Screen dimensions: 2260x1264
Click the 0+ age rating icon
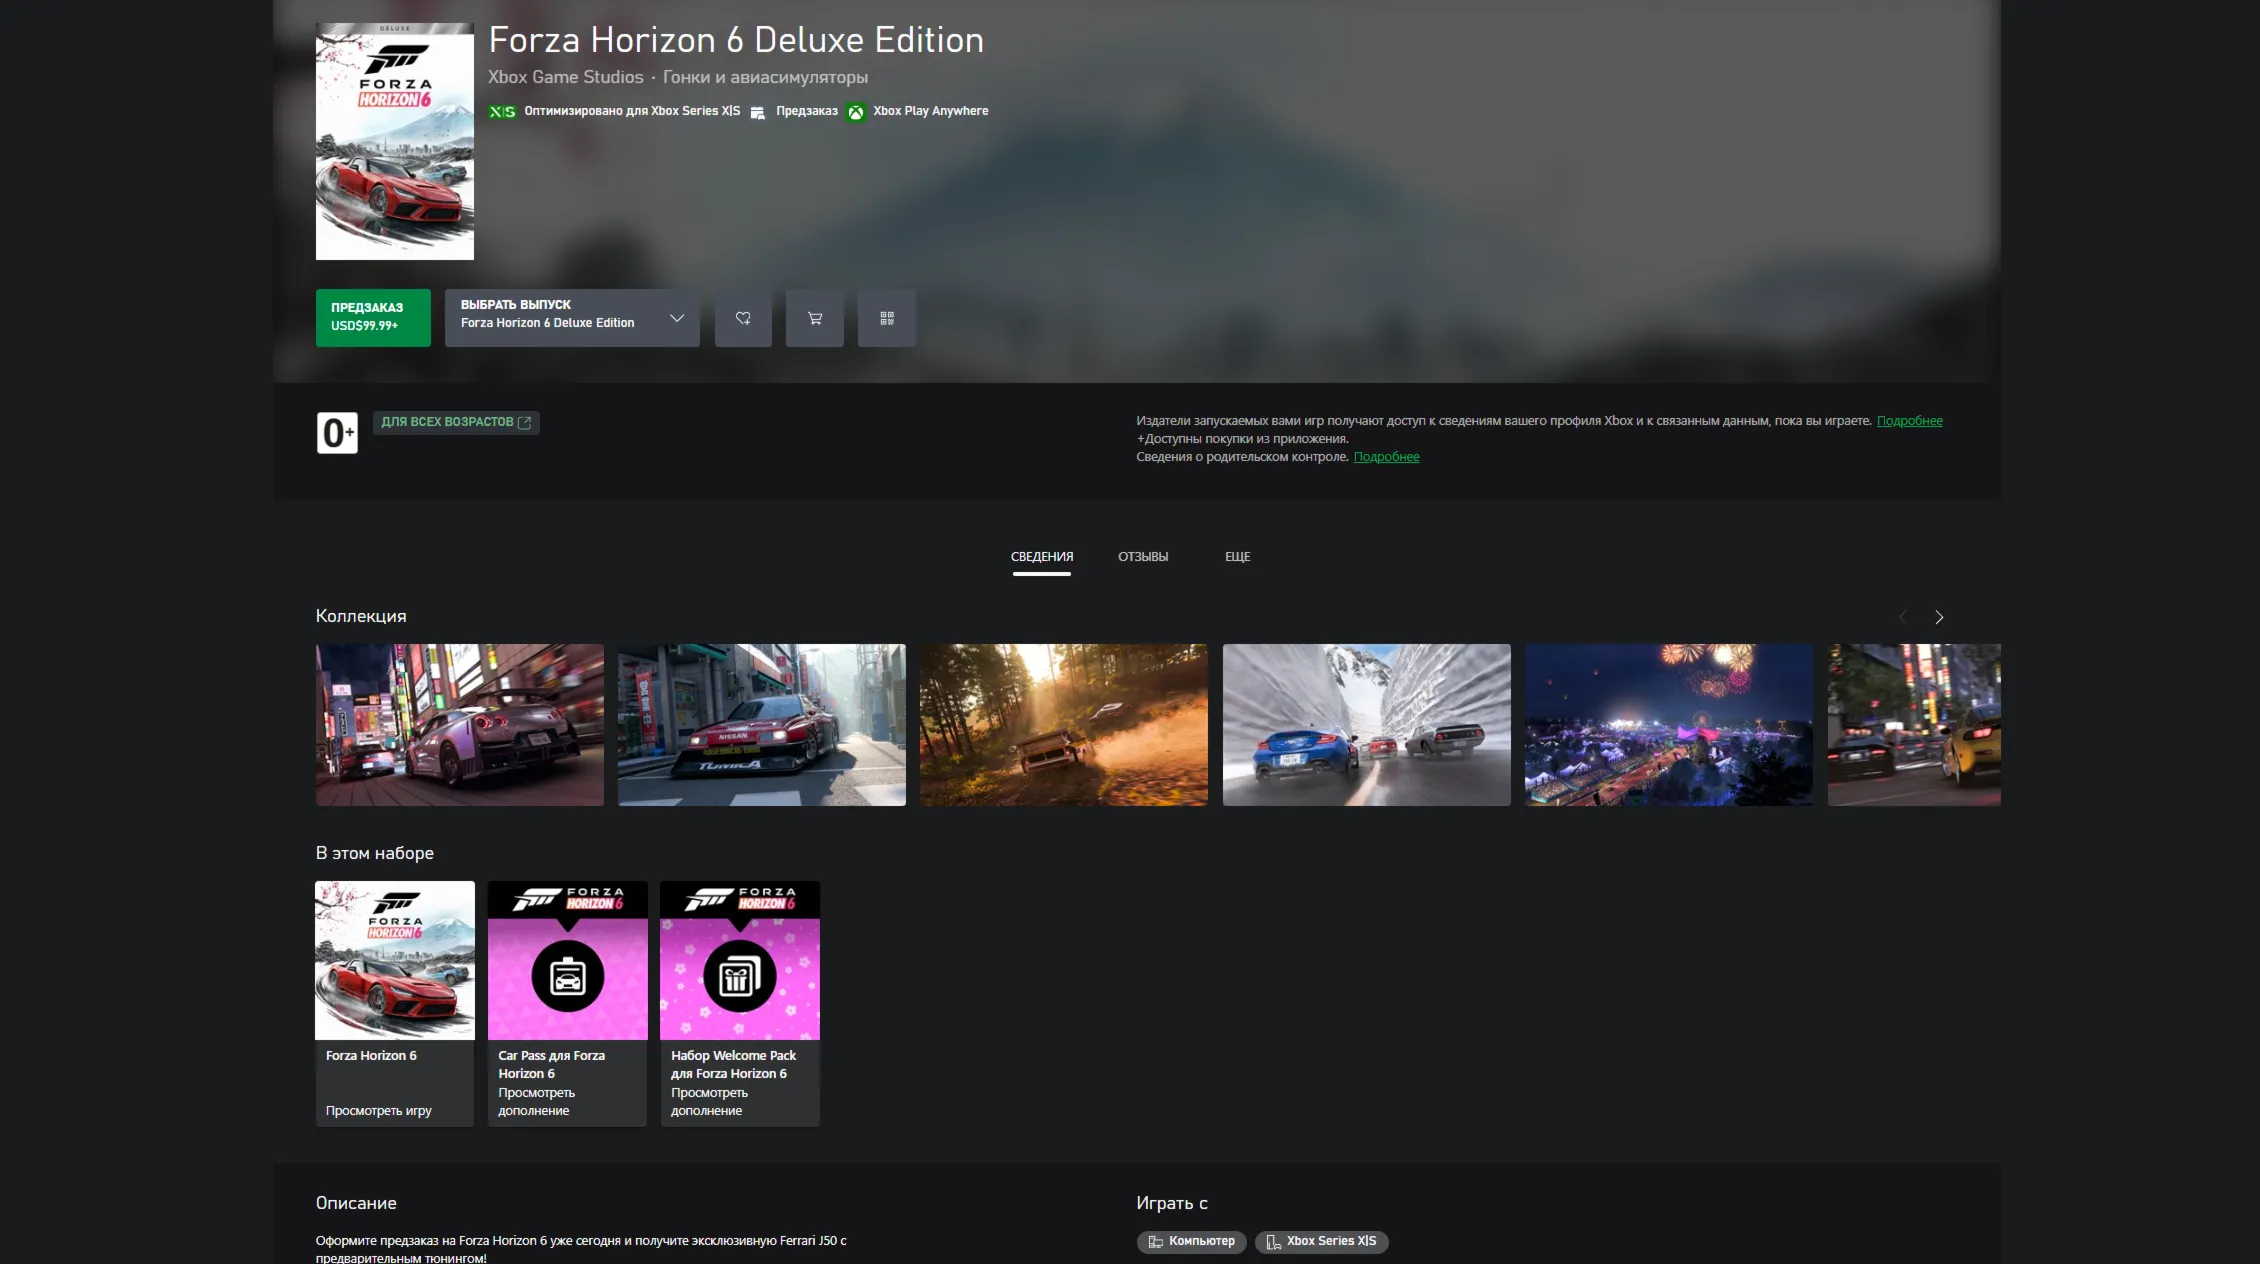[x=337, y=433]
